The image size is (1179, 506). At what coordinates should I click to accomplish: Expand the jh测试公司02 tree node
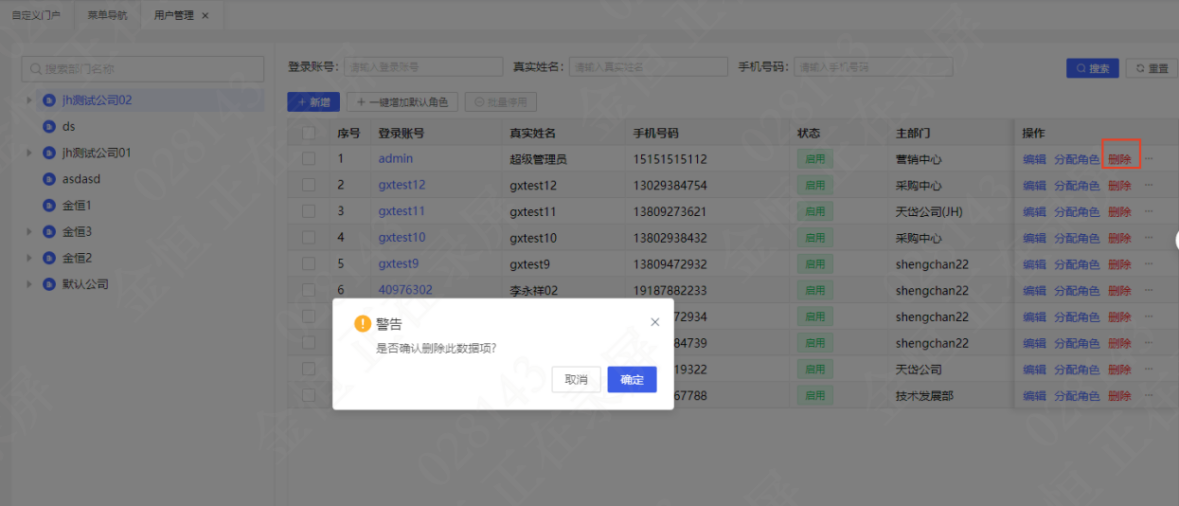point(29,100)
